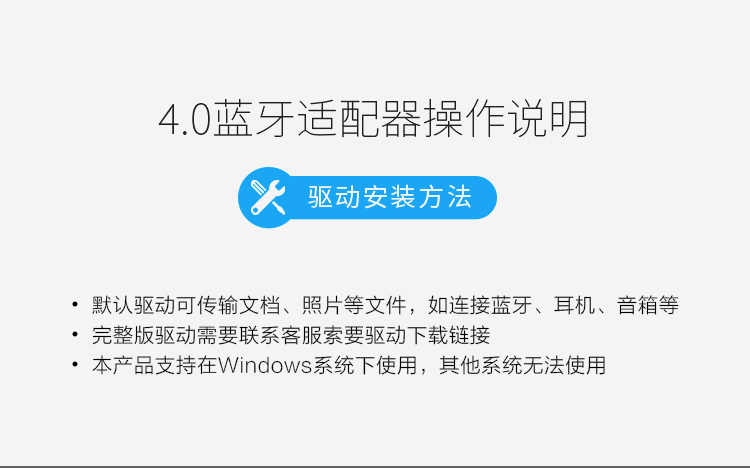Click the line starting 默认驱动可传输文档
Screen dimensions: 750x468
pos(385,305)
